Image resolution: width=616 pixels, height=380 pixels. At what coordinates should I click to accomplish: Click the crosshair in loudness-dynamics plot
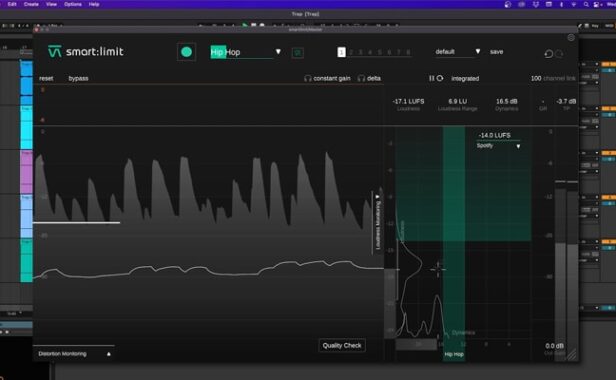438,269
